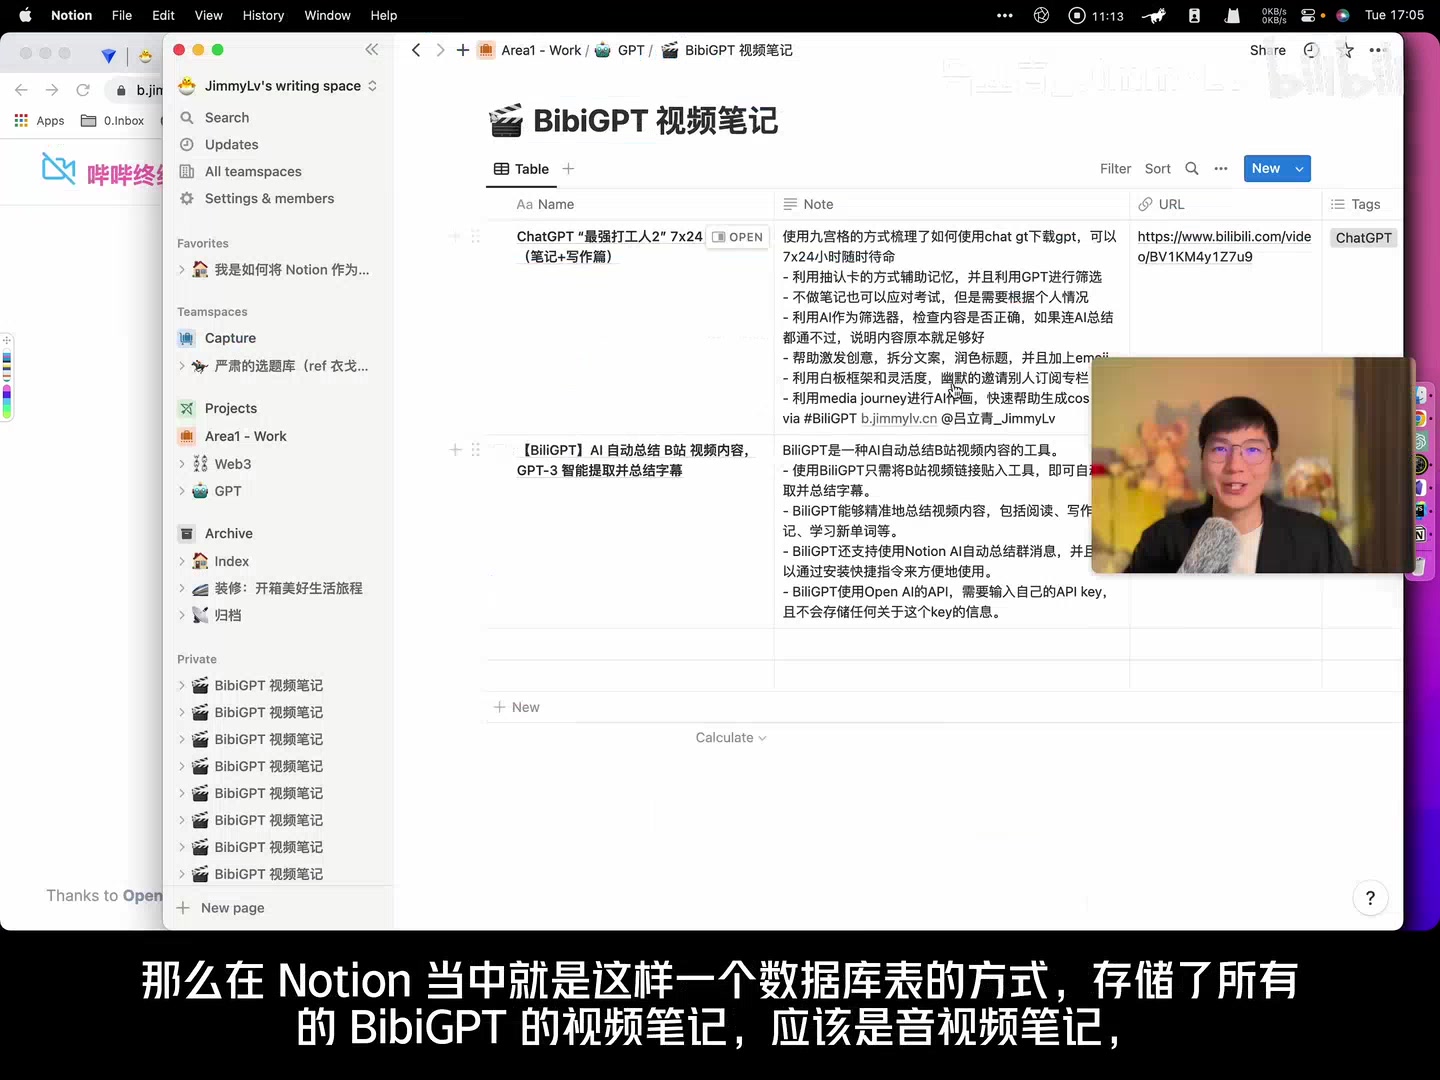Open database options via the ••• icon
The width and height of the screenshot is (1440, 1080).
1220,168
